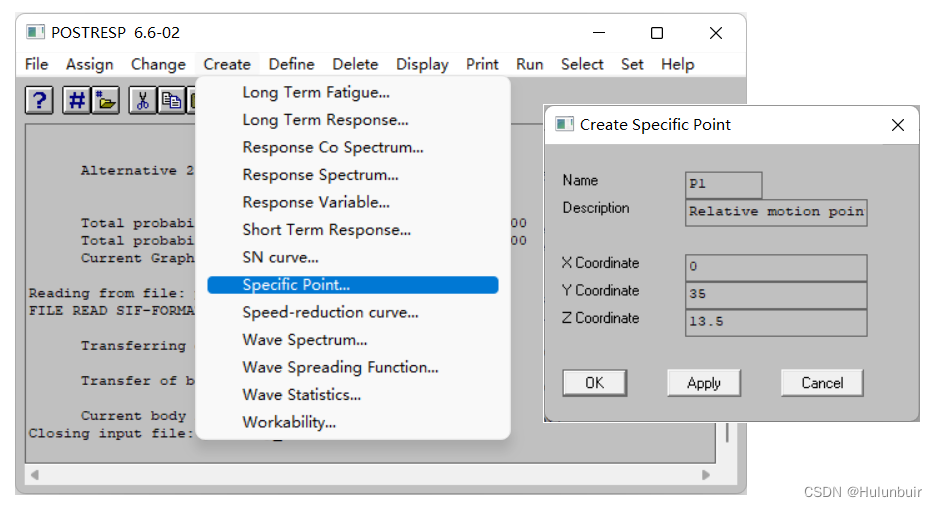Click the Y Coordinate field showing 35
Screen dimensions: 937x507
click(776, 295)
